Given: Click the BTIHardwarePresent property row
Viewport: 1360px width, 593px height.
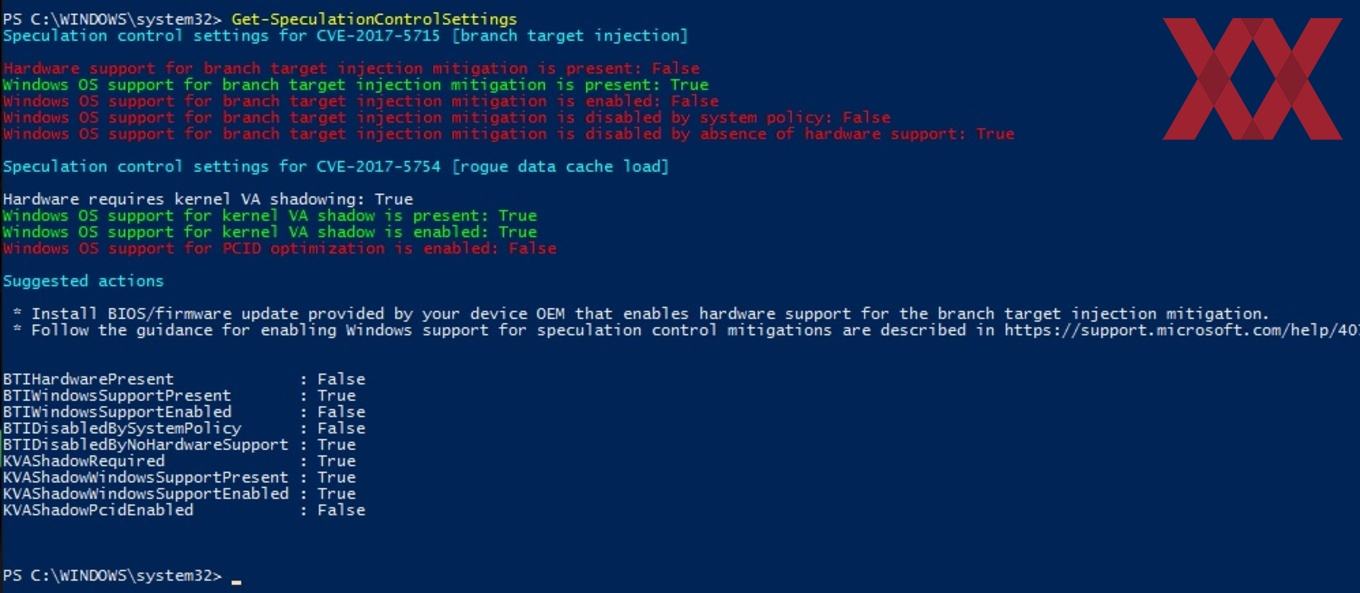Looking at the screenshot, I should 184,379.
